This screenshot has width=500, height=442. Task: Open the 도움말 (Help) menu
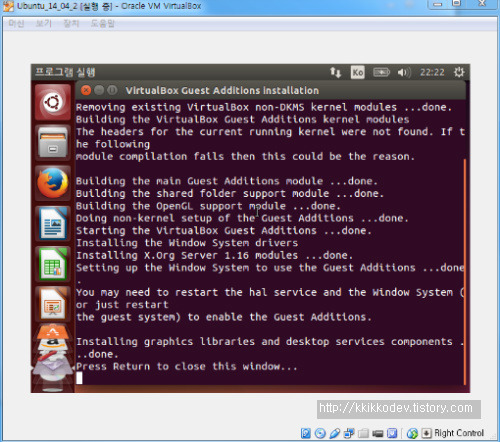tap(103, 23)
